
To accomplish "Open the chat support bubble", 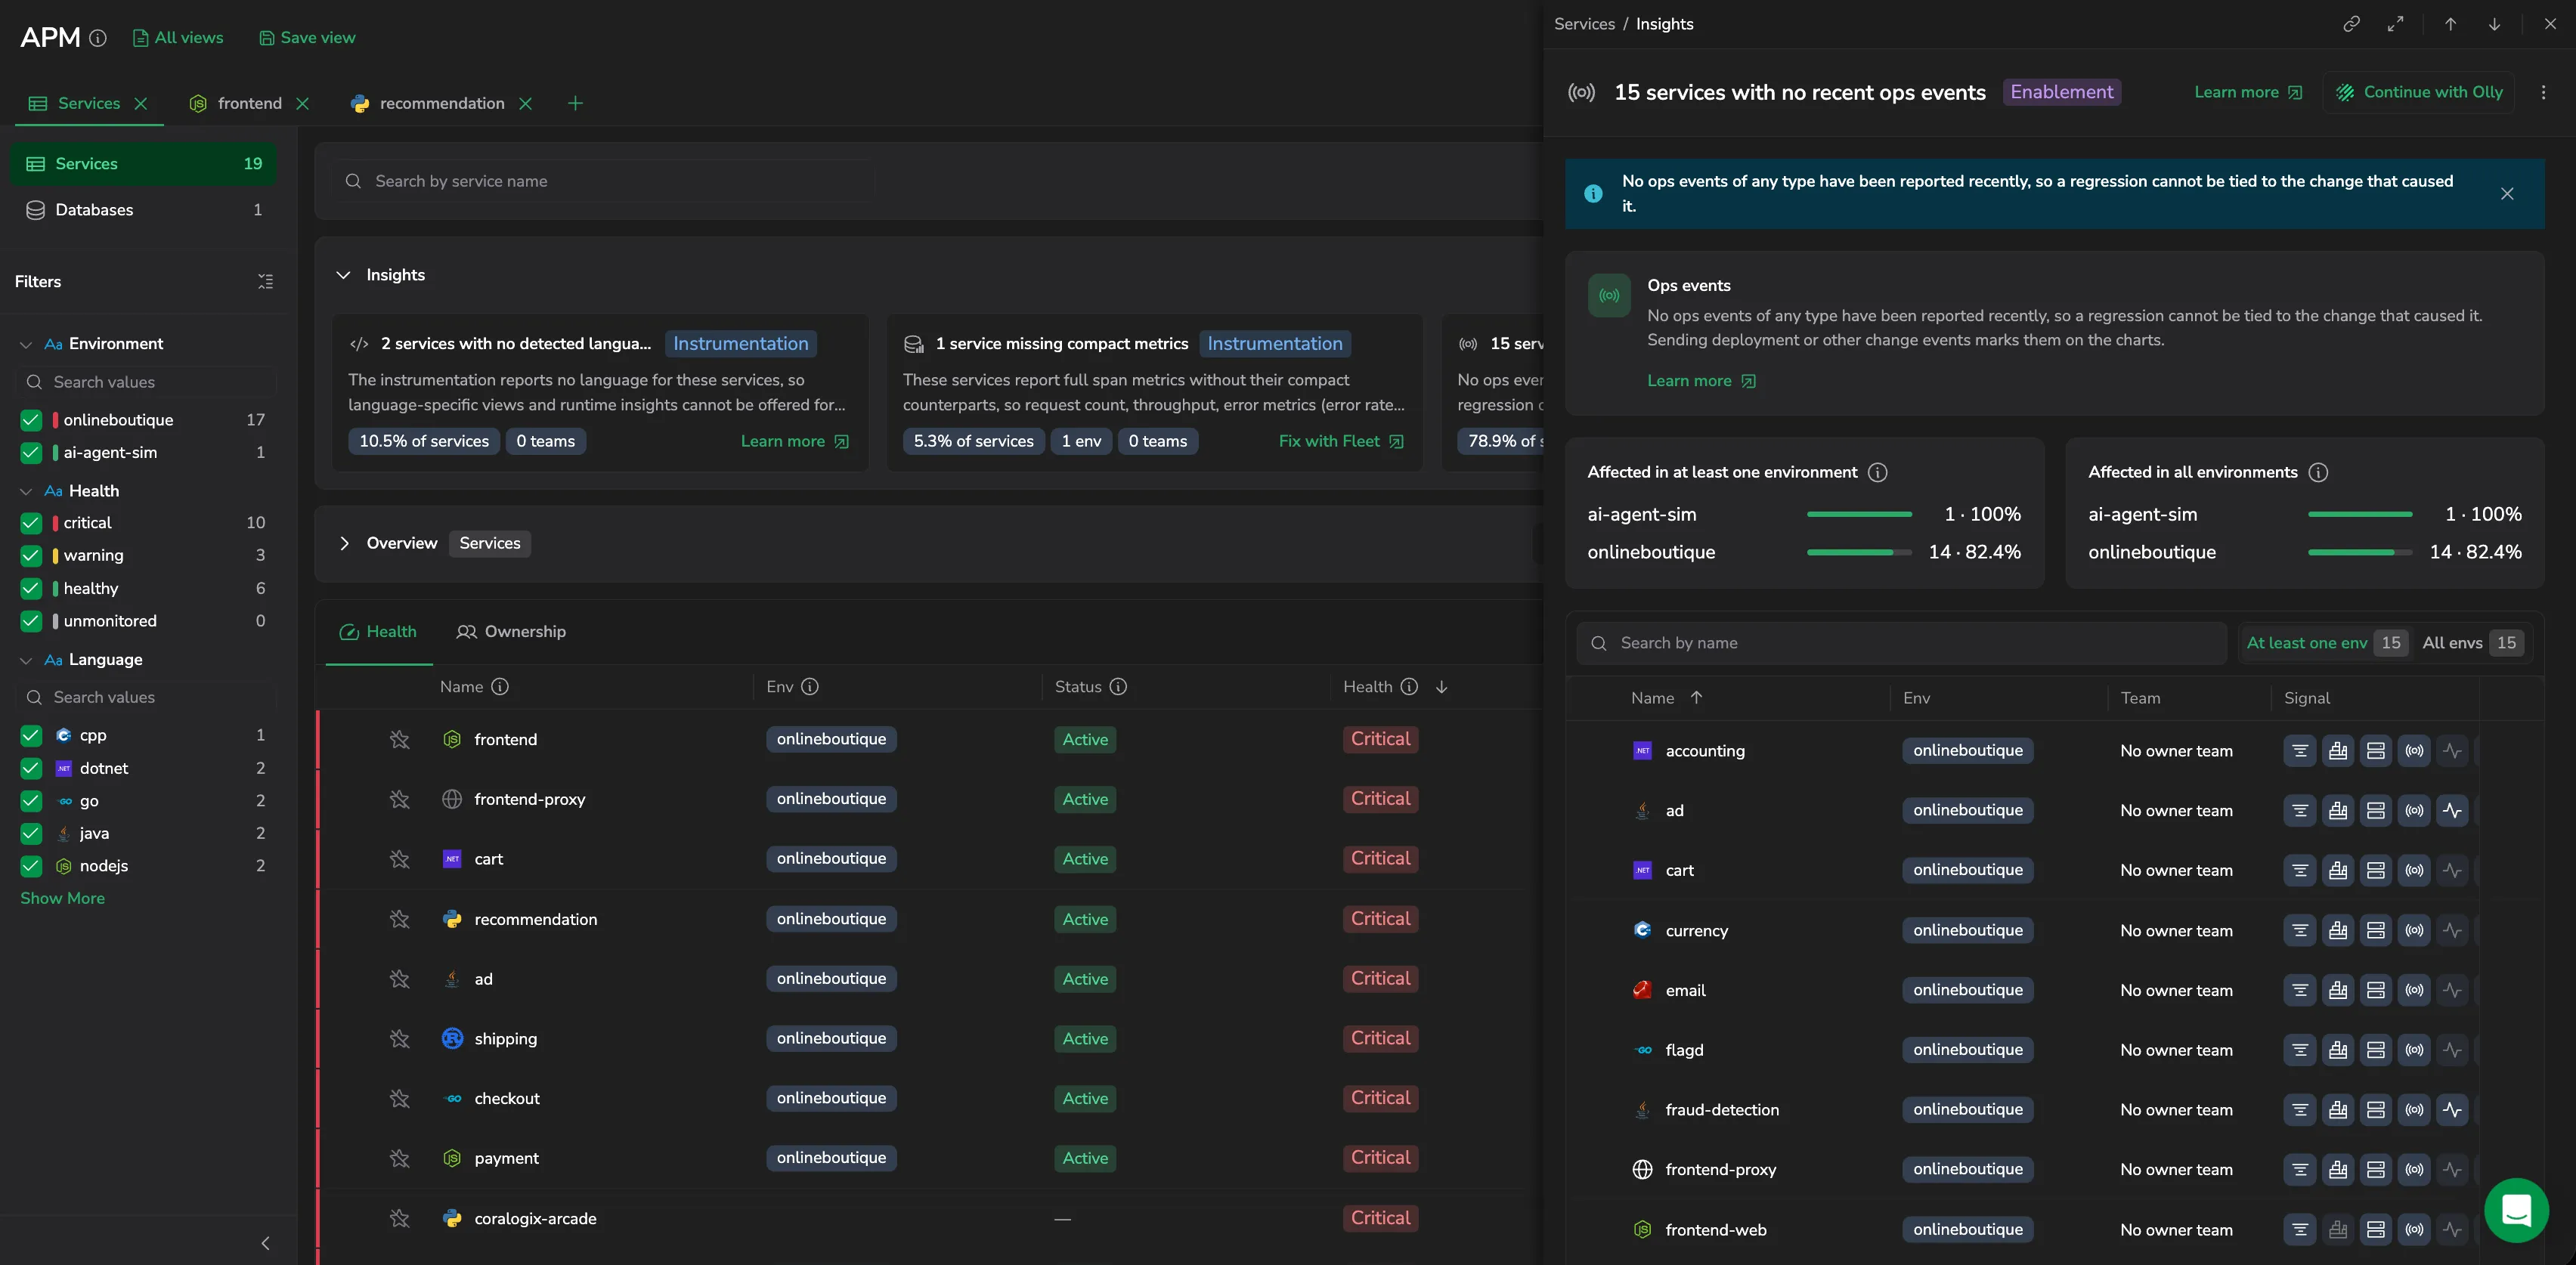I will coord(2516,1210).
